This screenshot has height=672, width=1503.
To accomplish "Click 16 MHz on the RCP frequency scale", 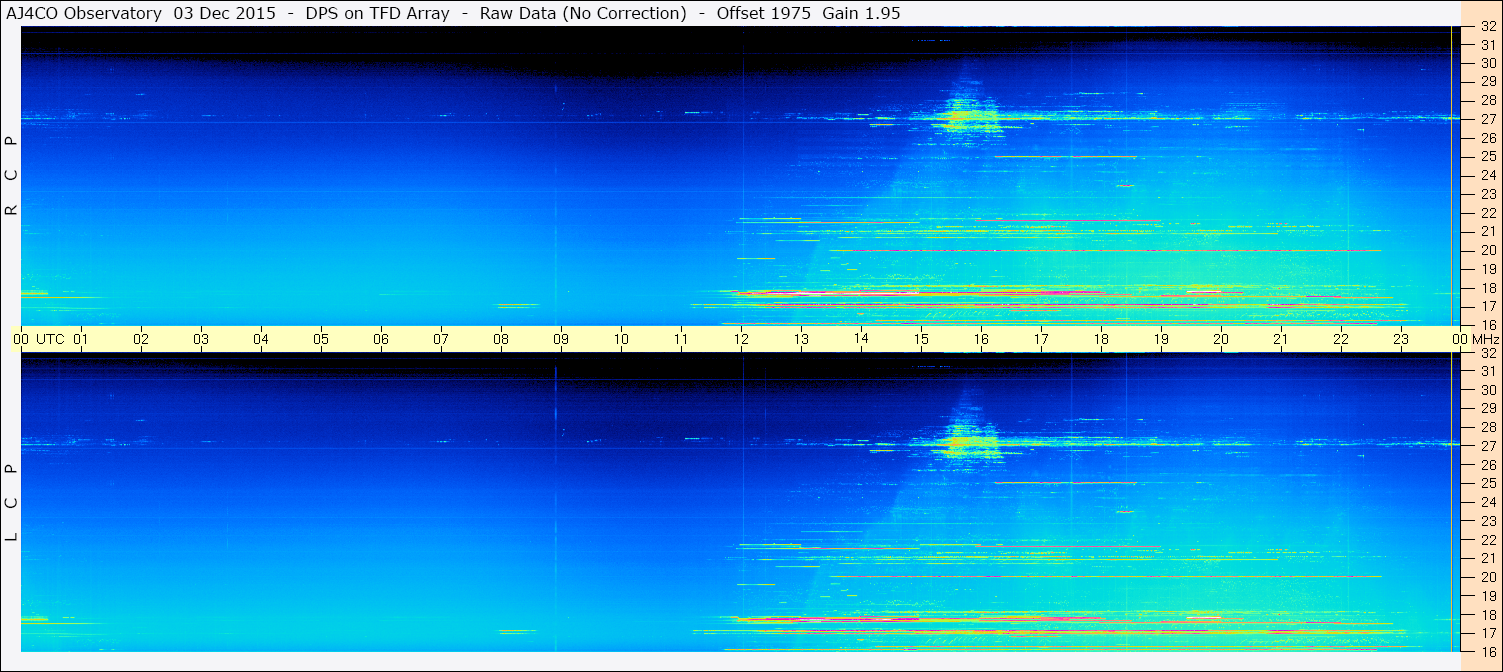I will [x=1487, y=325].
